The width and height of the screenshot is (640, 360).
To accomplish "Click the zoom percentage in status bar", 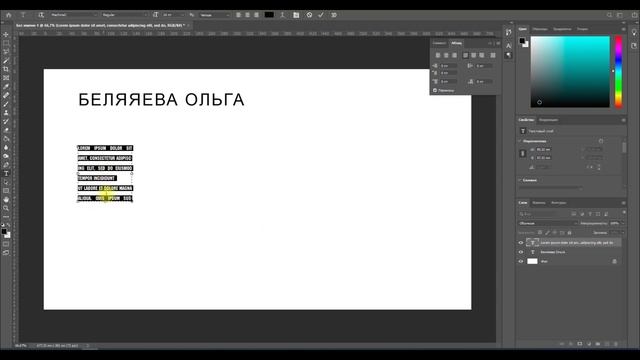I will click(21, 346).
